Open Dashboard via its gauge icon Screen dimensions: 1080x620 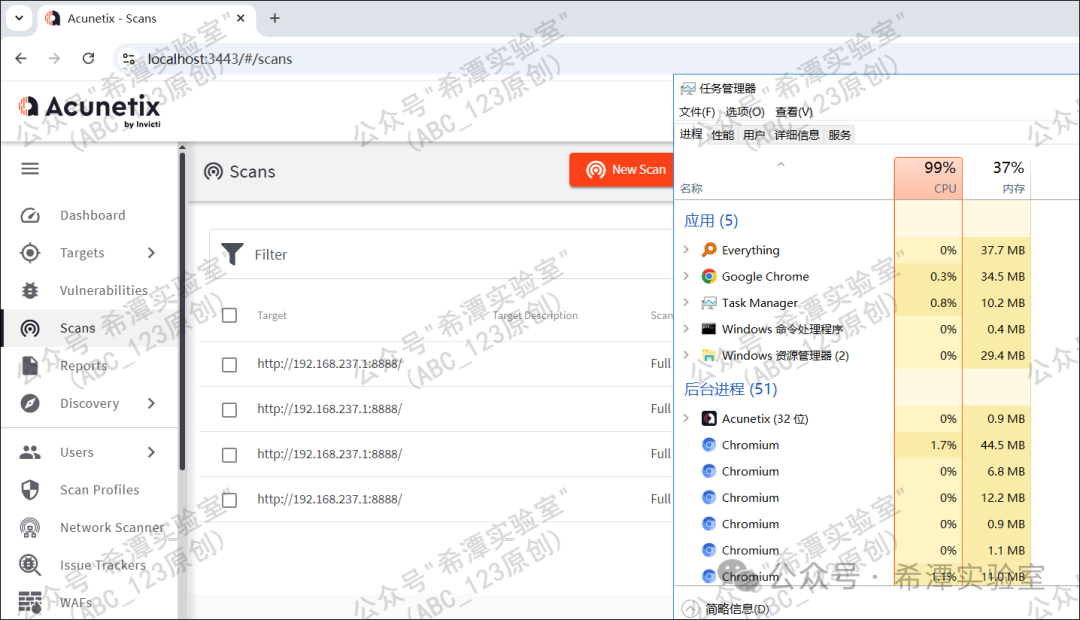coord(30,216)
